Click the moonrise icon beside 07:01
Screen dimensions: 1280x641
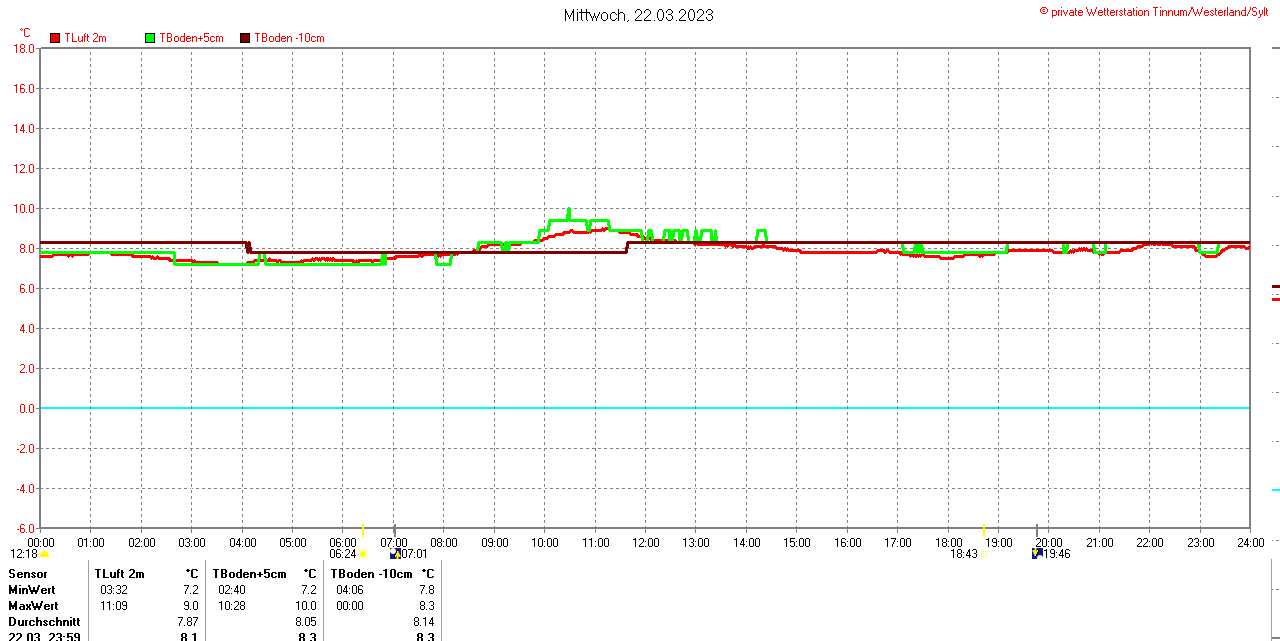pyautogui.click(x=395, y=553)
